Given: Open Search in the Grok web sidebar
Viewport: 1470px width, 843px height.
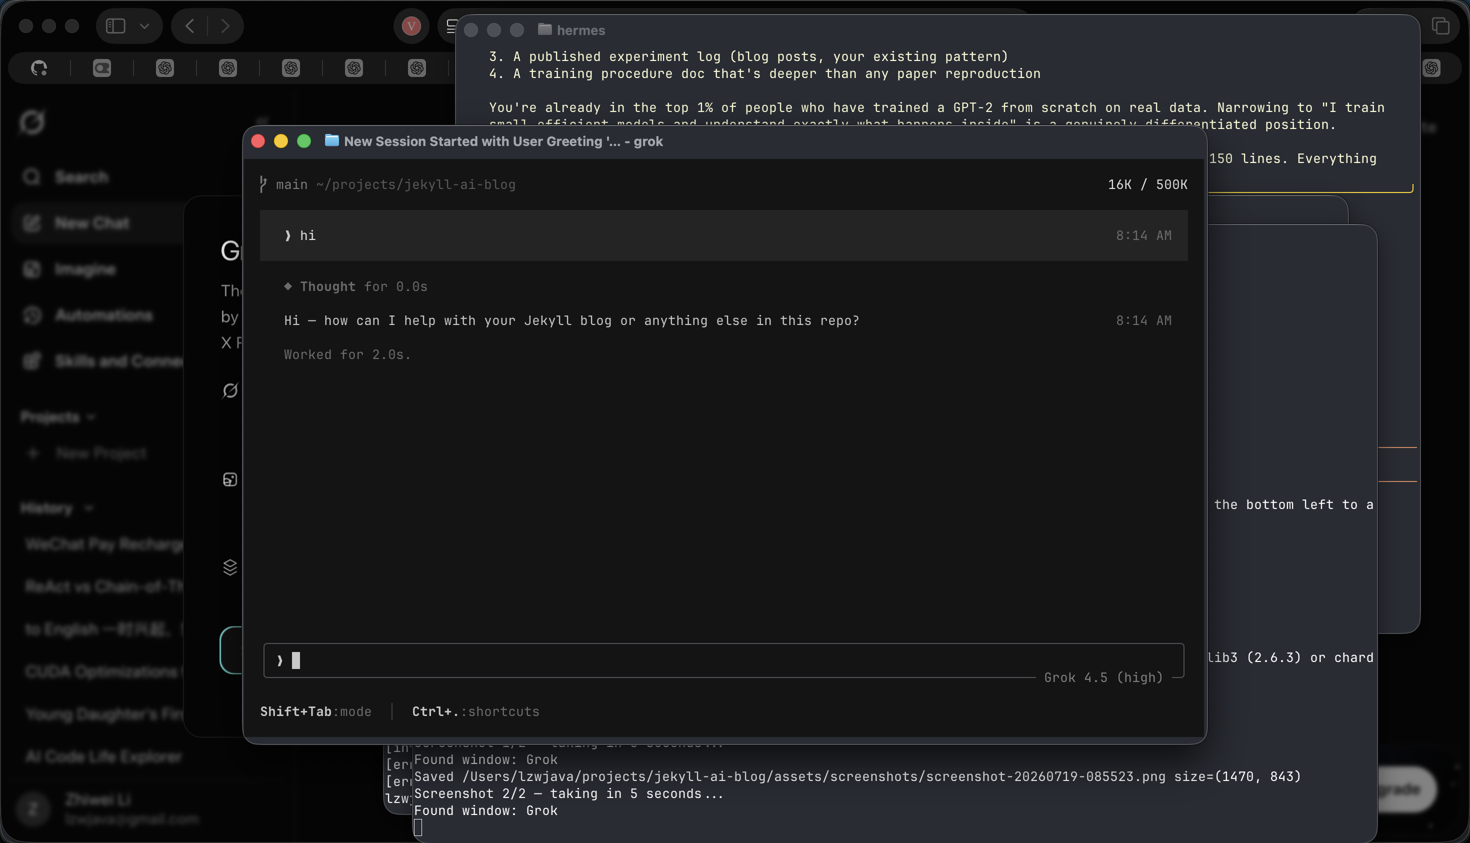Looking at the screenshot, I should pos(81,177).
